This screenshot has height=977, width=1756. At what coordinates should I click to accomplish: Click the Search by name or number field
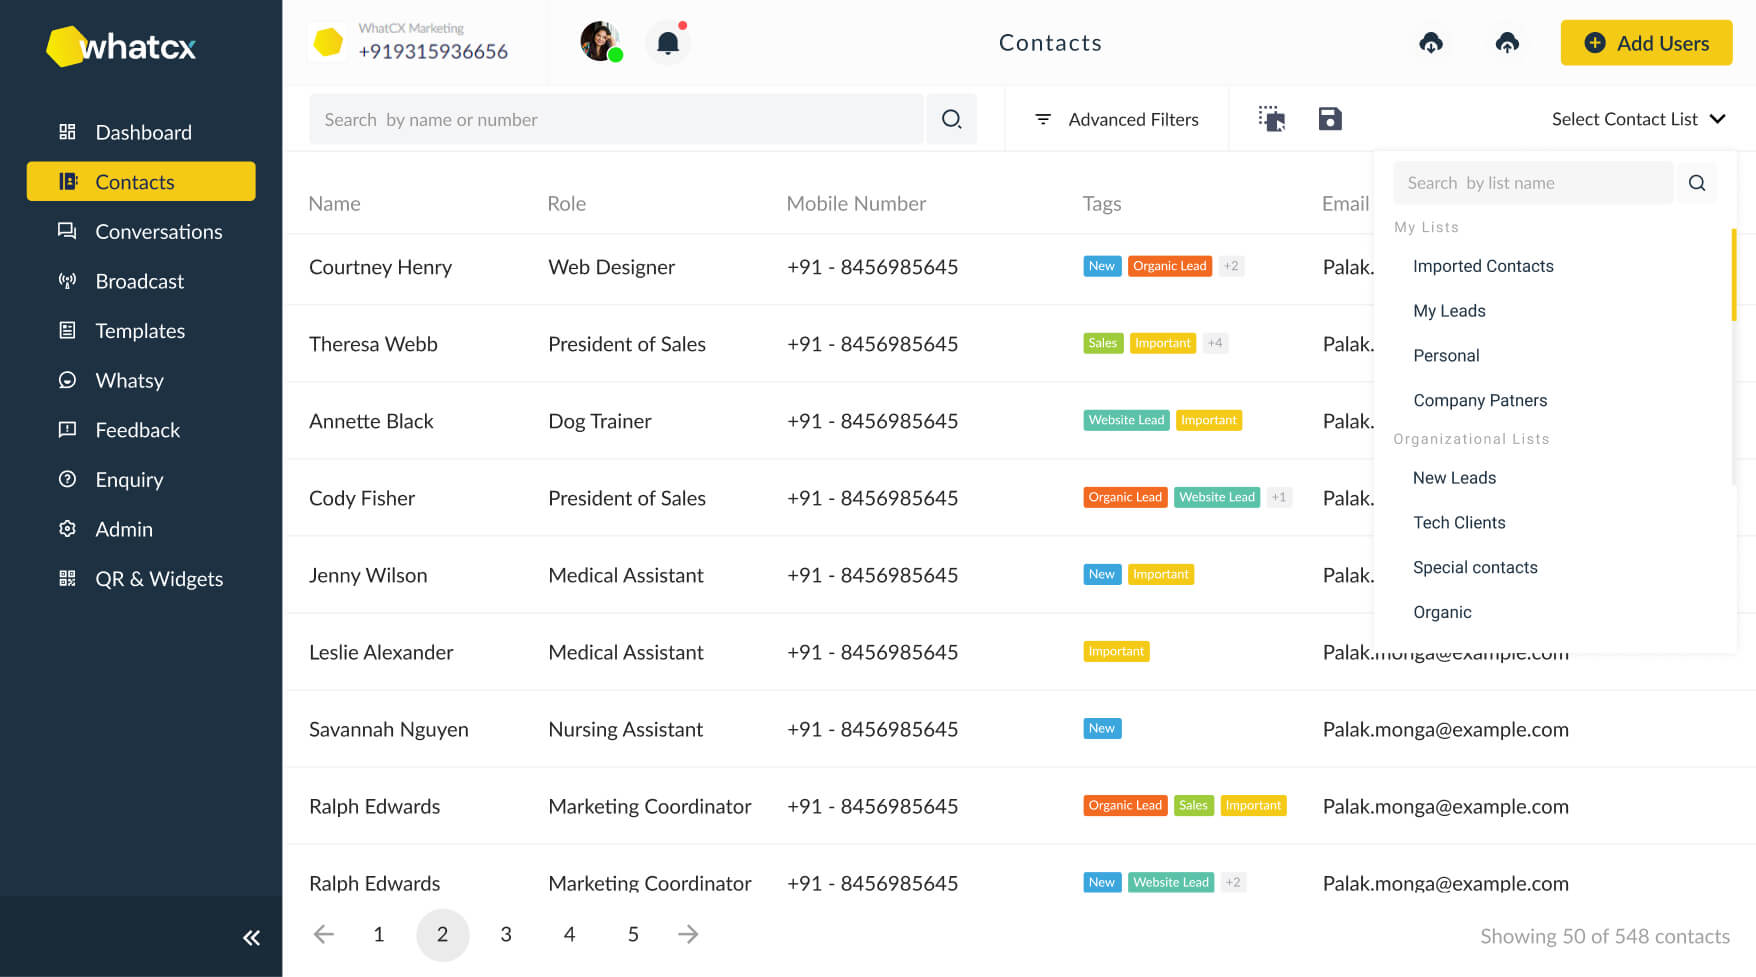click(x=615, y=119)
